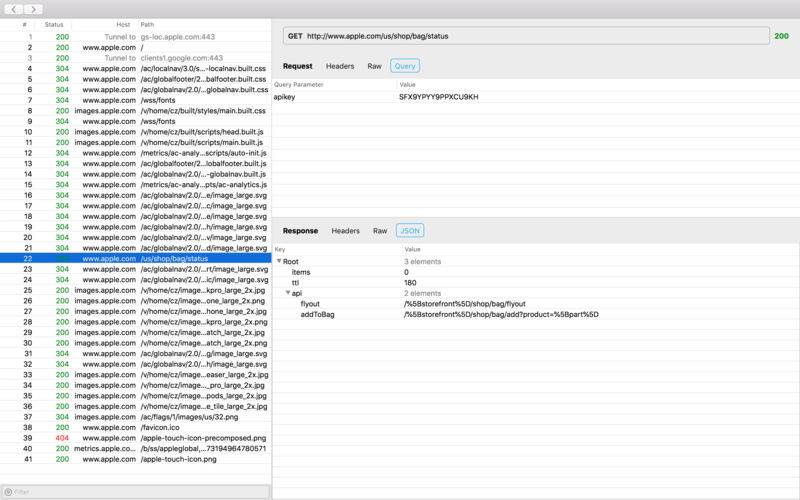The height and width of the screenshot is (500, 800).
Task: Select request 12 auto-init.js
Action: click(136, 153)
